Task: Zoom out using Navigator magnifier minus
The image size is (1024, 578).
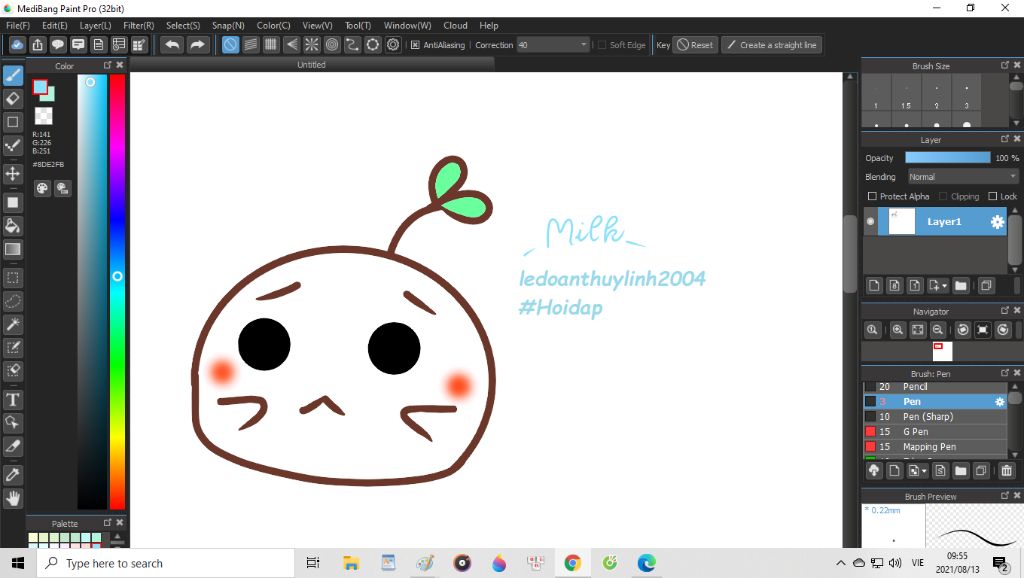Action: (x=938, y=330)
